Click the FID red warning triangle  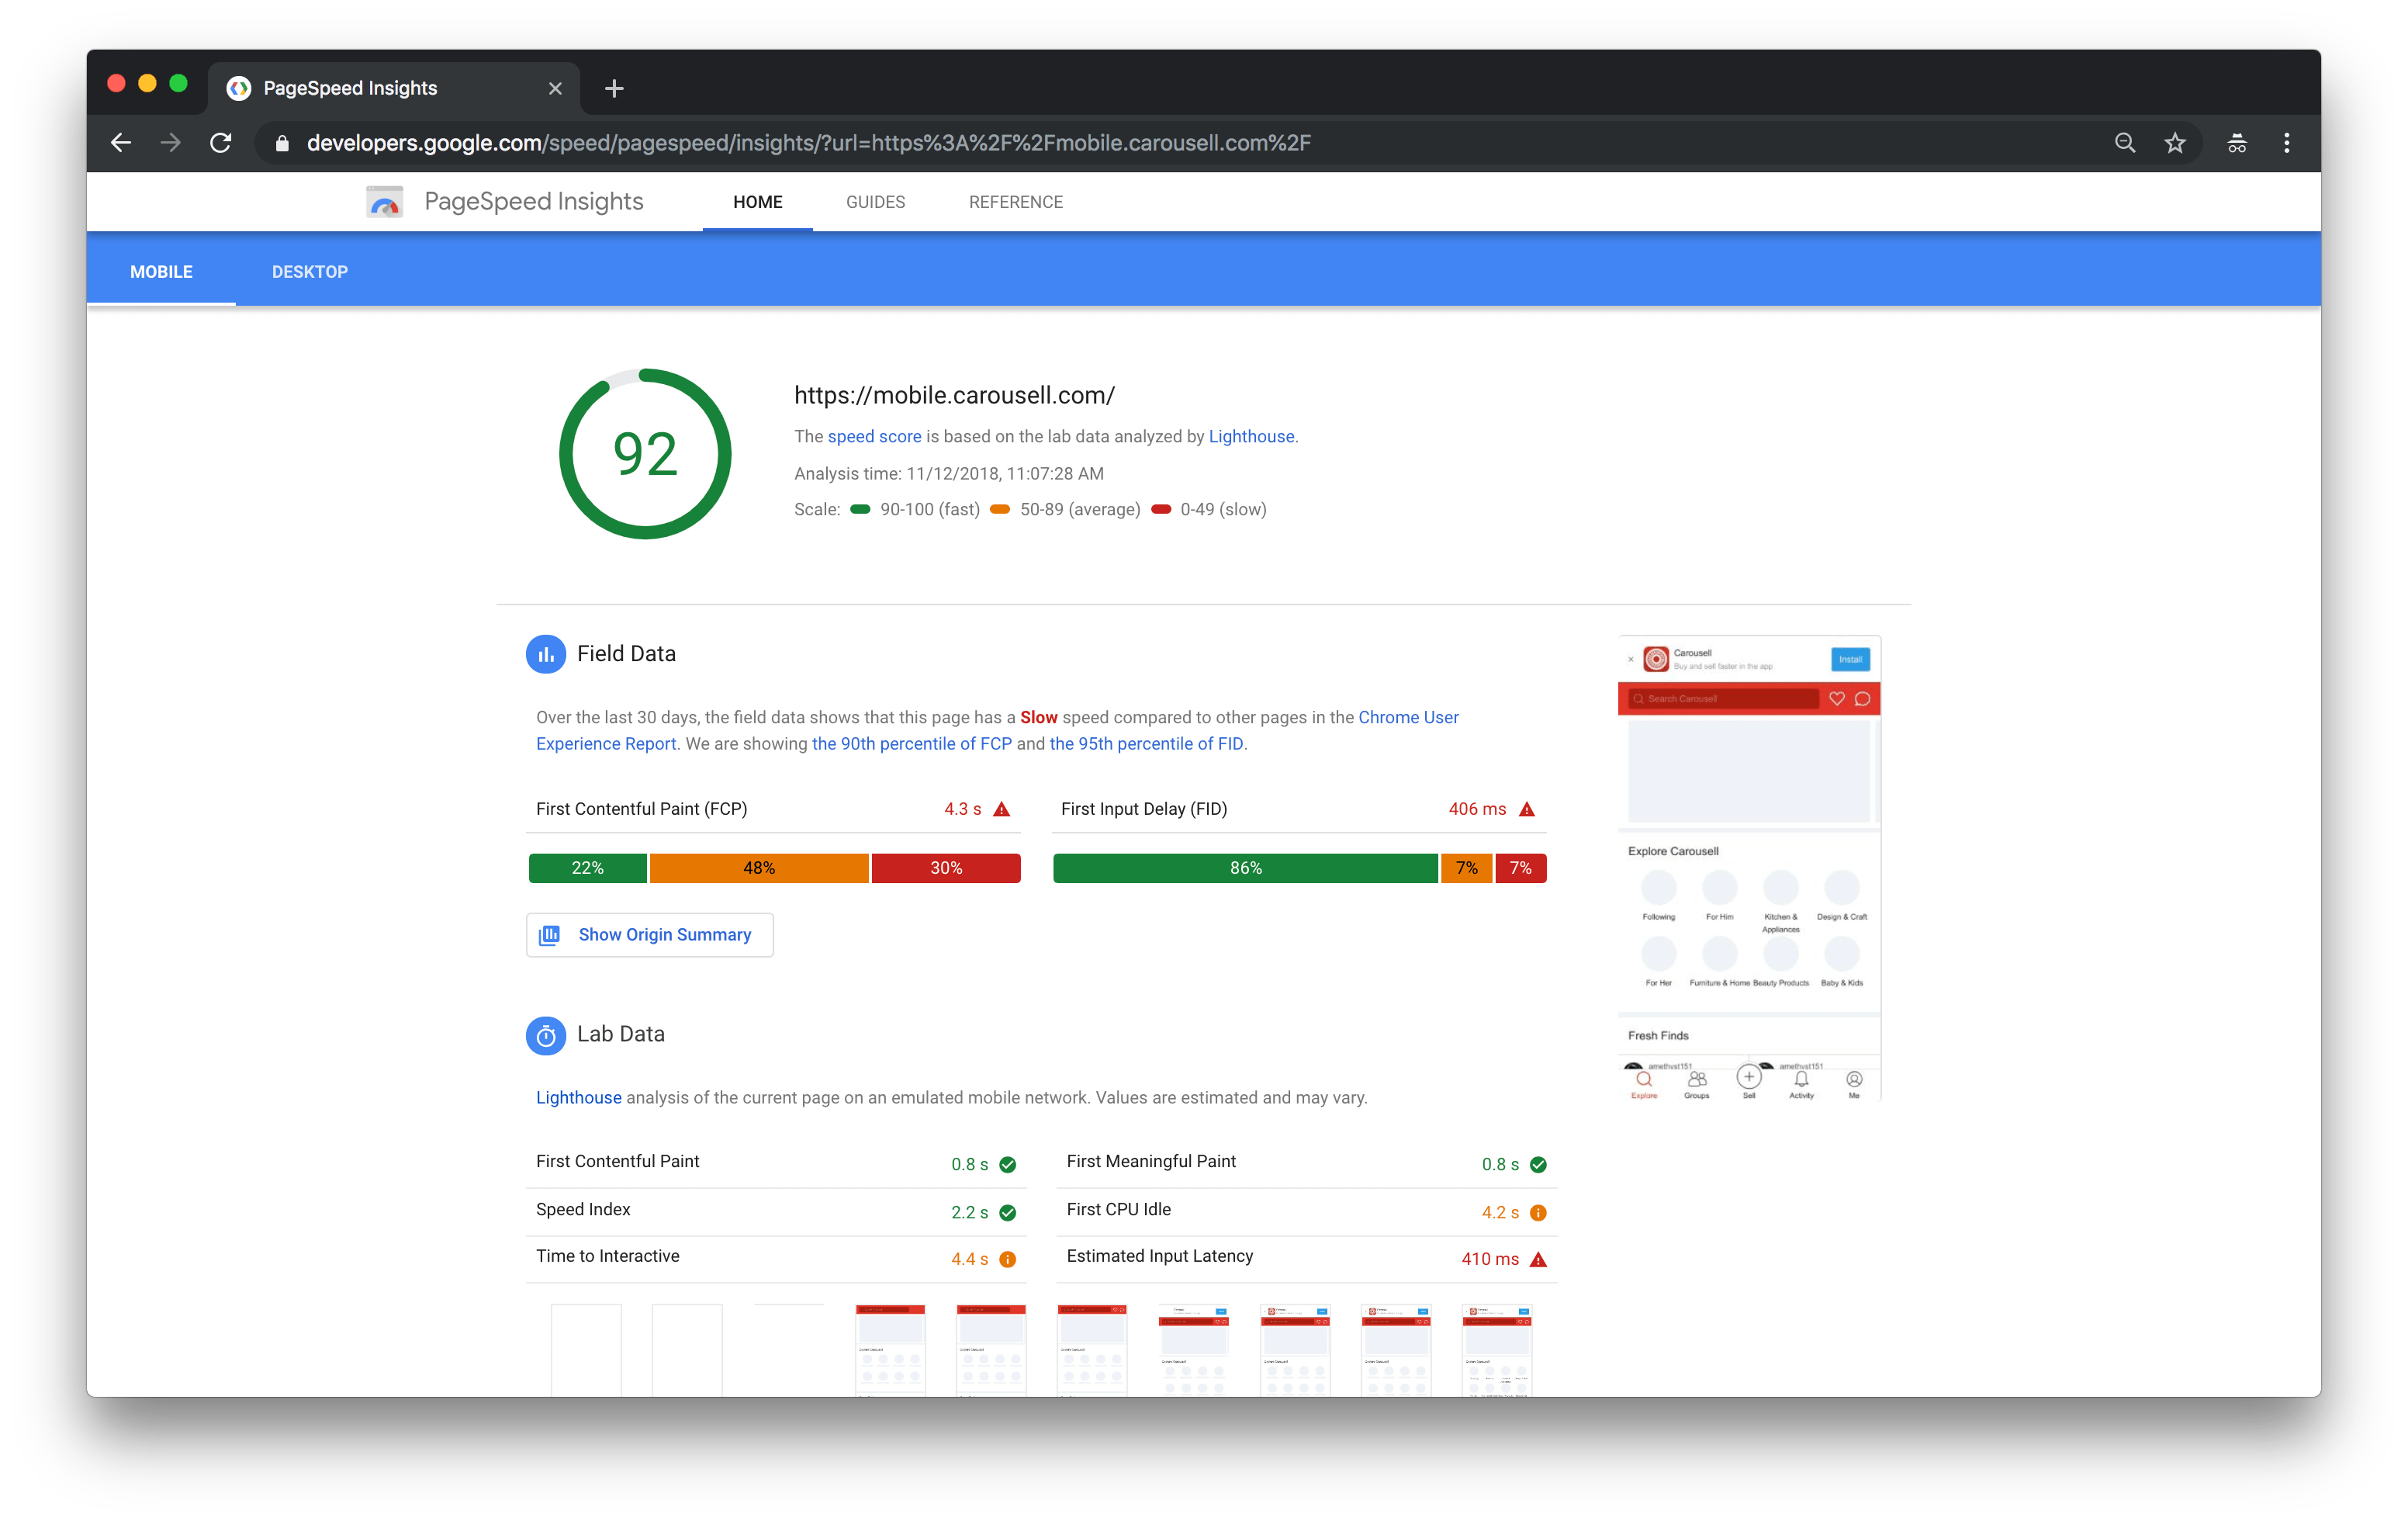tap(1527, 809)
